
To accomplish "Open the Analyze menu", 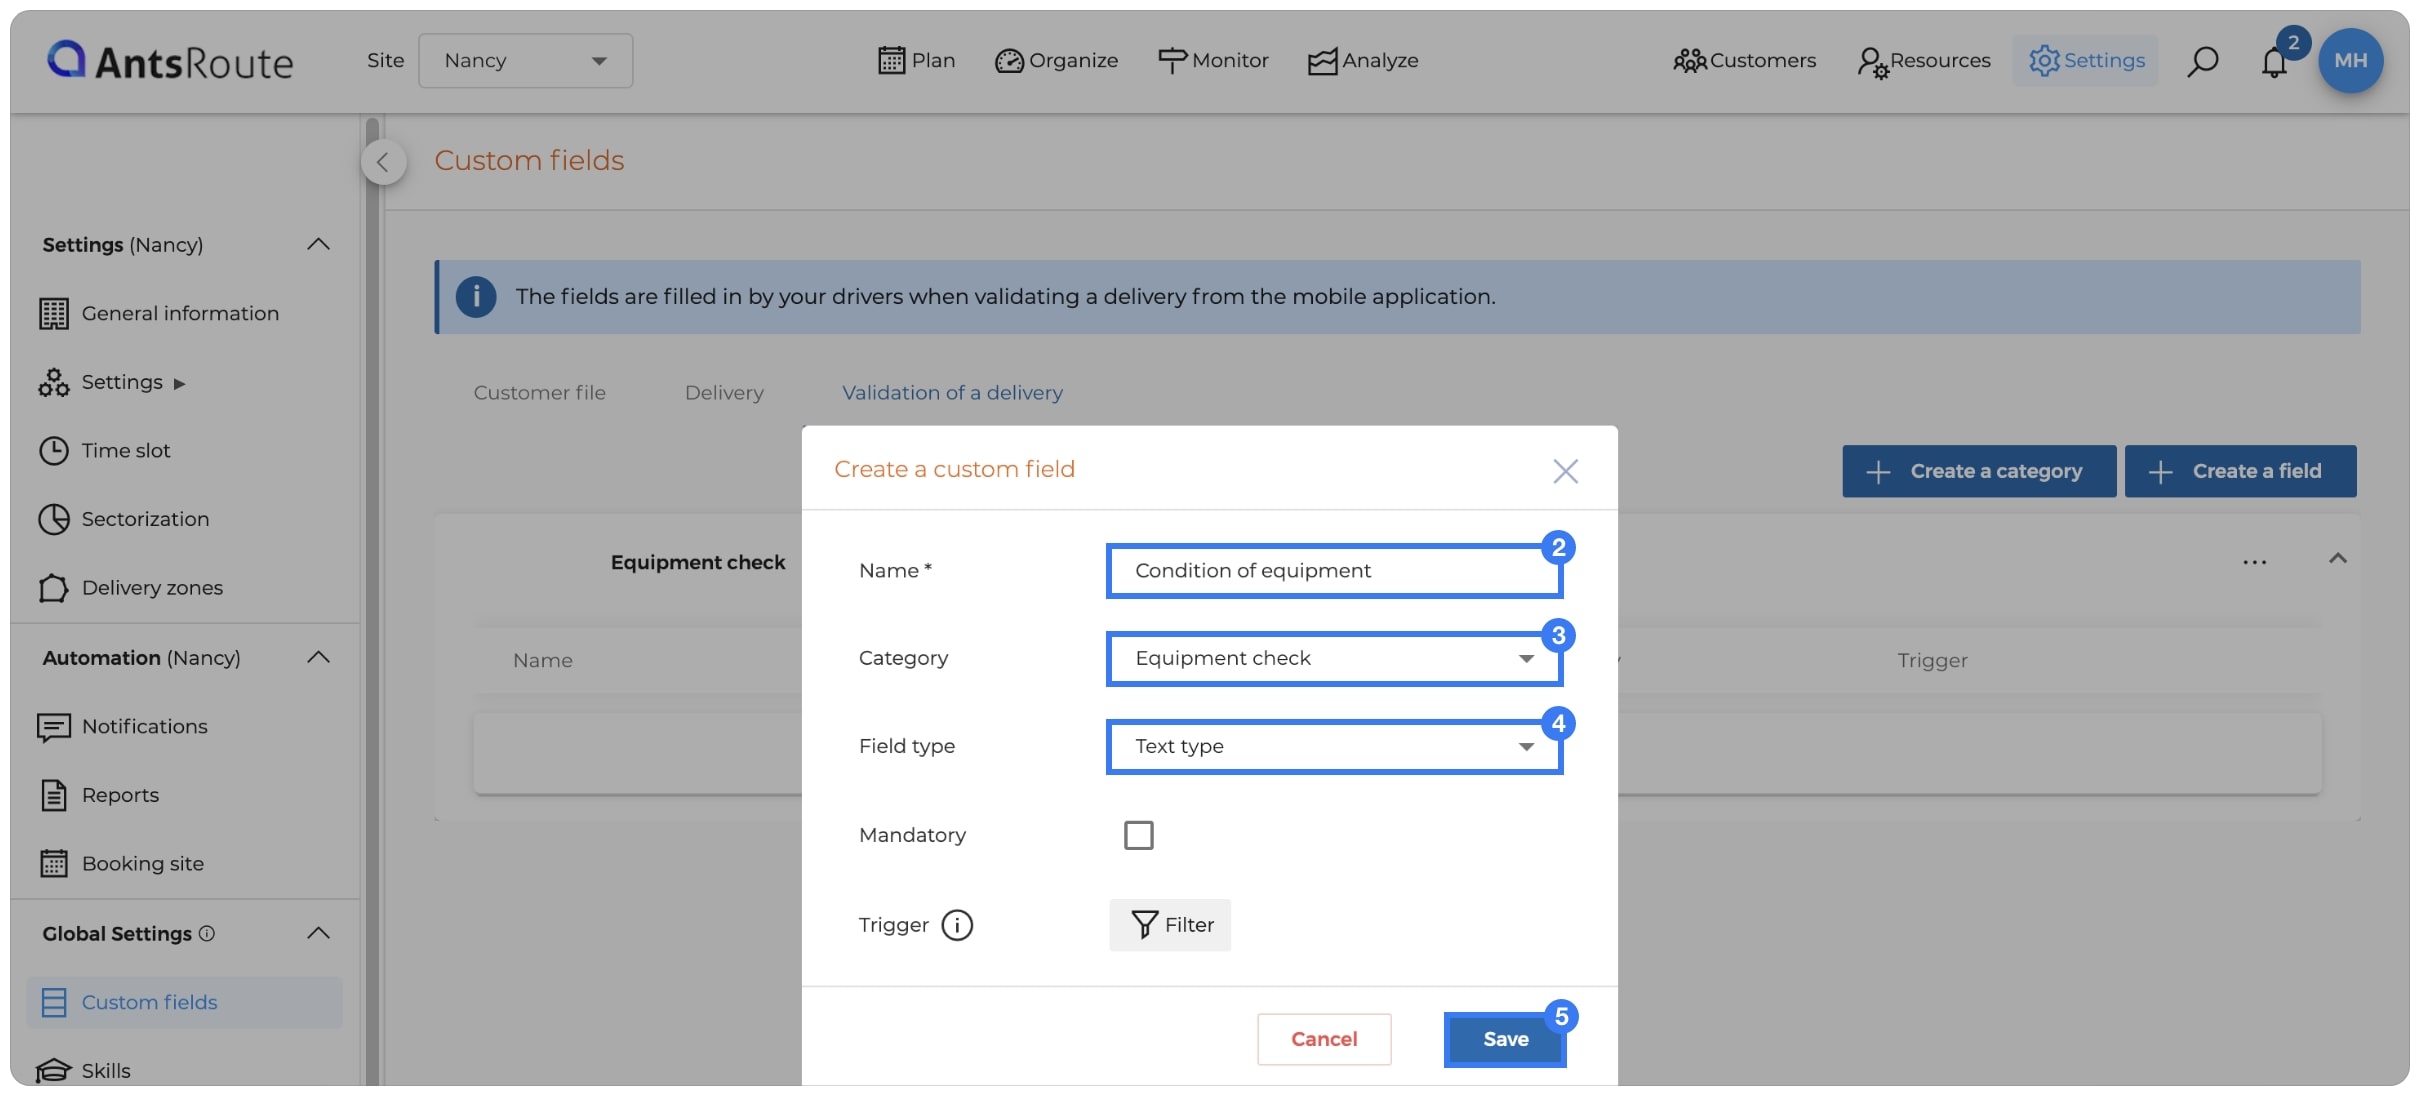I will [1362, 61].
